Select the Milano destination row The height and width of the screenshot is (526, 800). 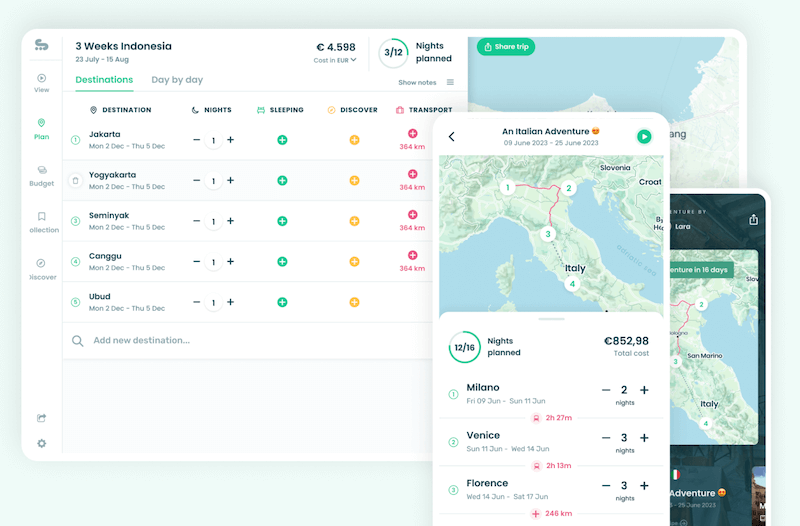tap(551, 394)
